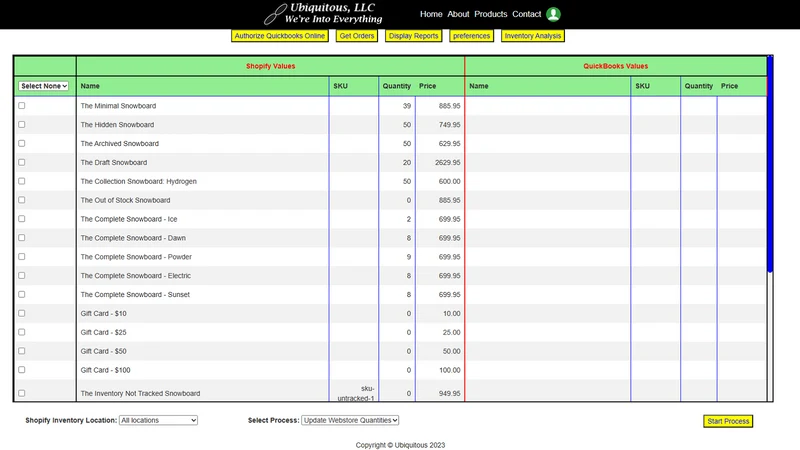Check the box for The Minimal Snowboard
800x450 pixels.
coord(21,106)
